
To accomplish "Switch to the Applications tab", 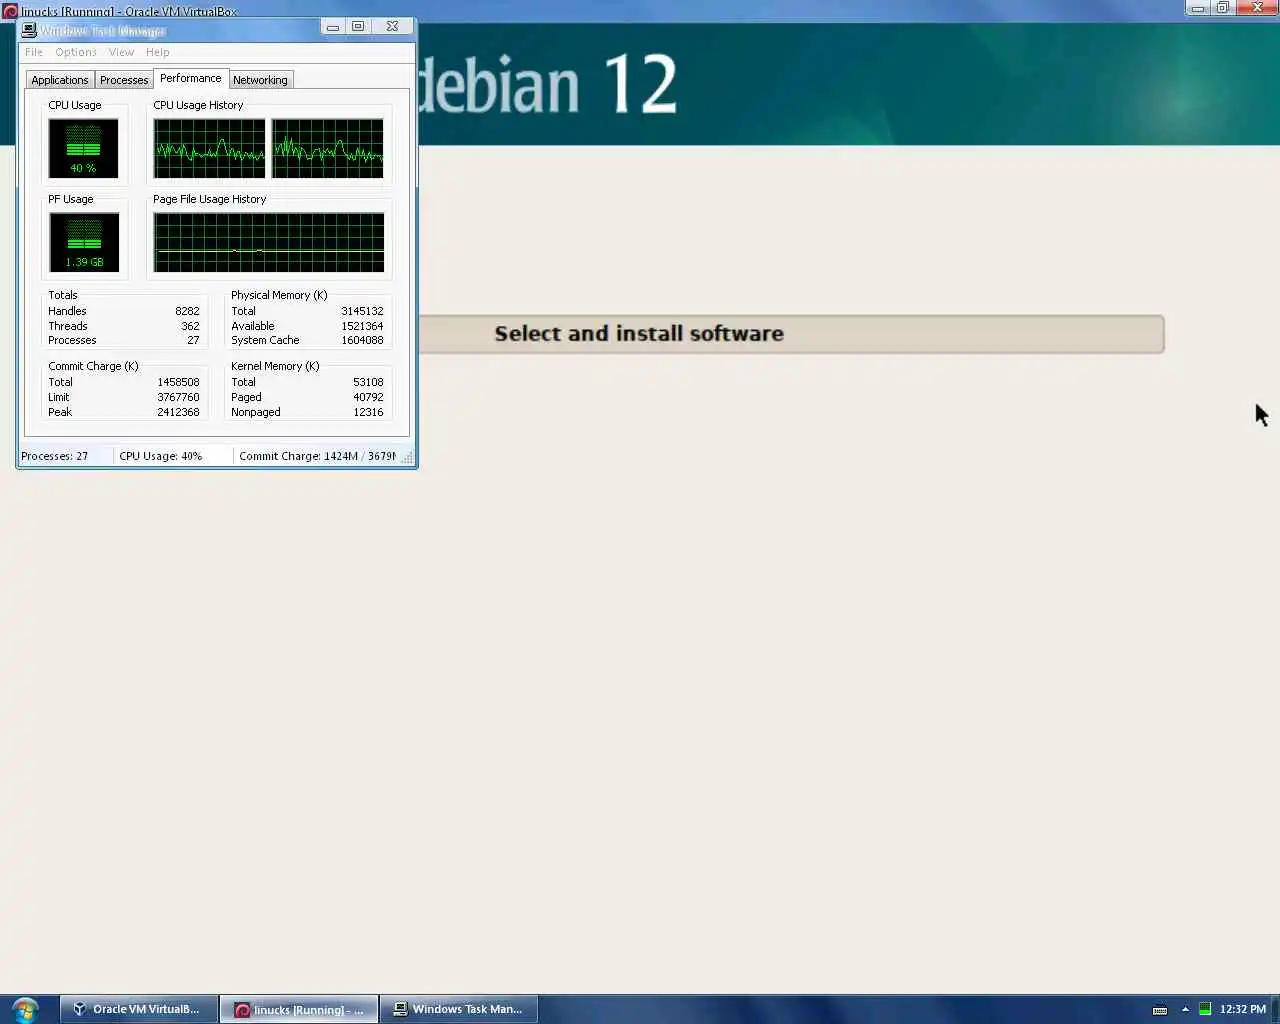I will 60,80.
